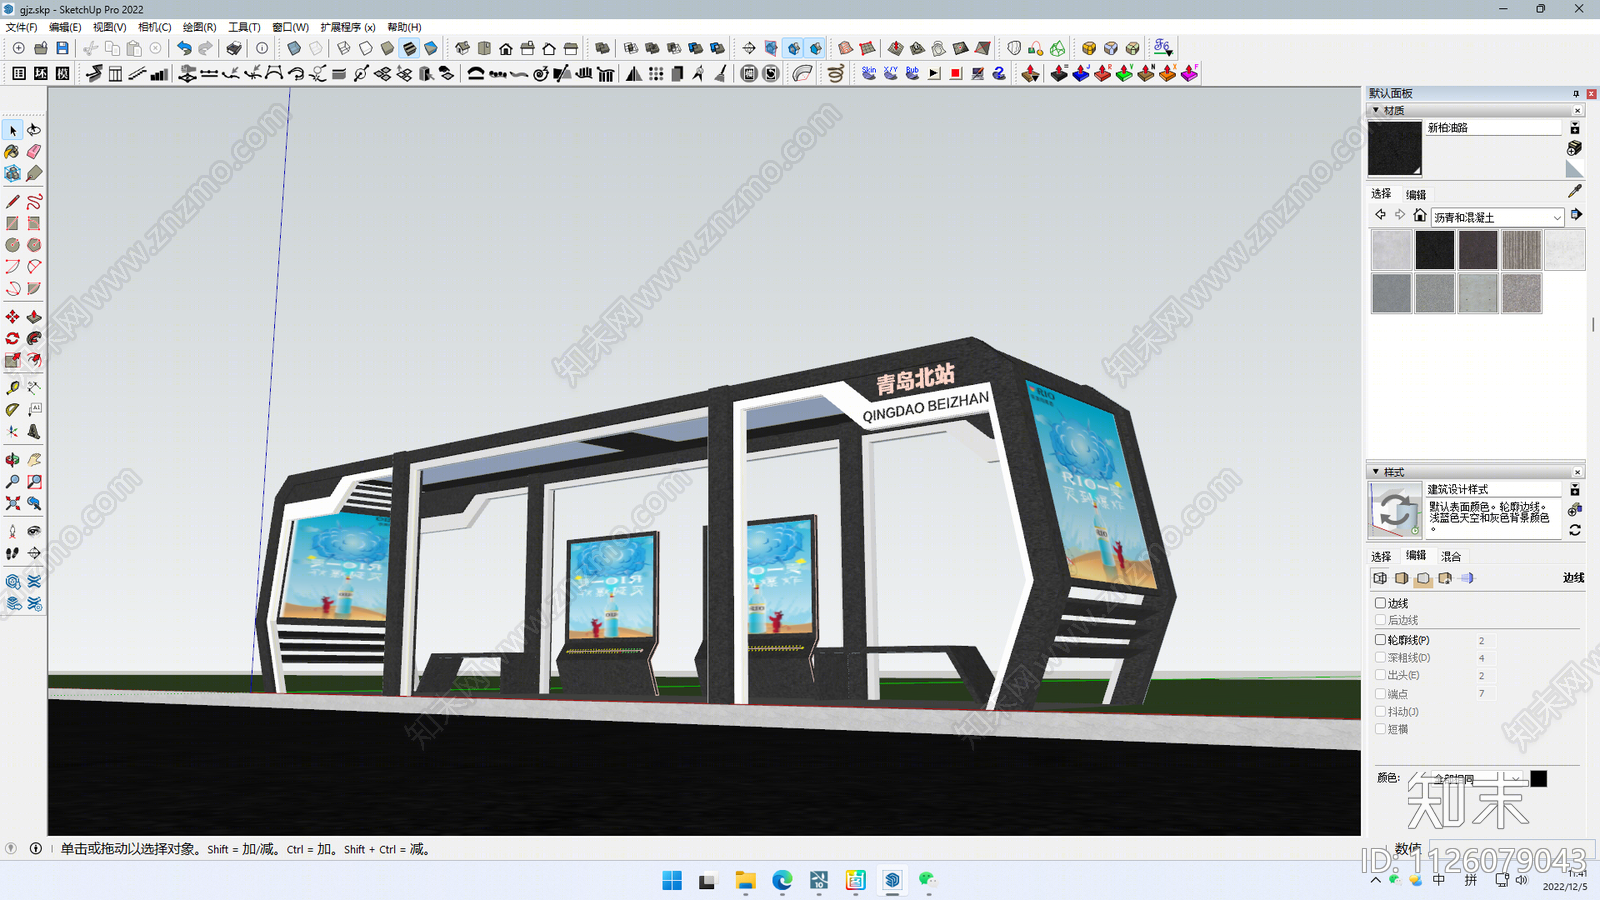Image resolution: width=1600 pixels, height=900 pixels.
Task: Select the Protractor tool
Action: click(x=13, y=410)
